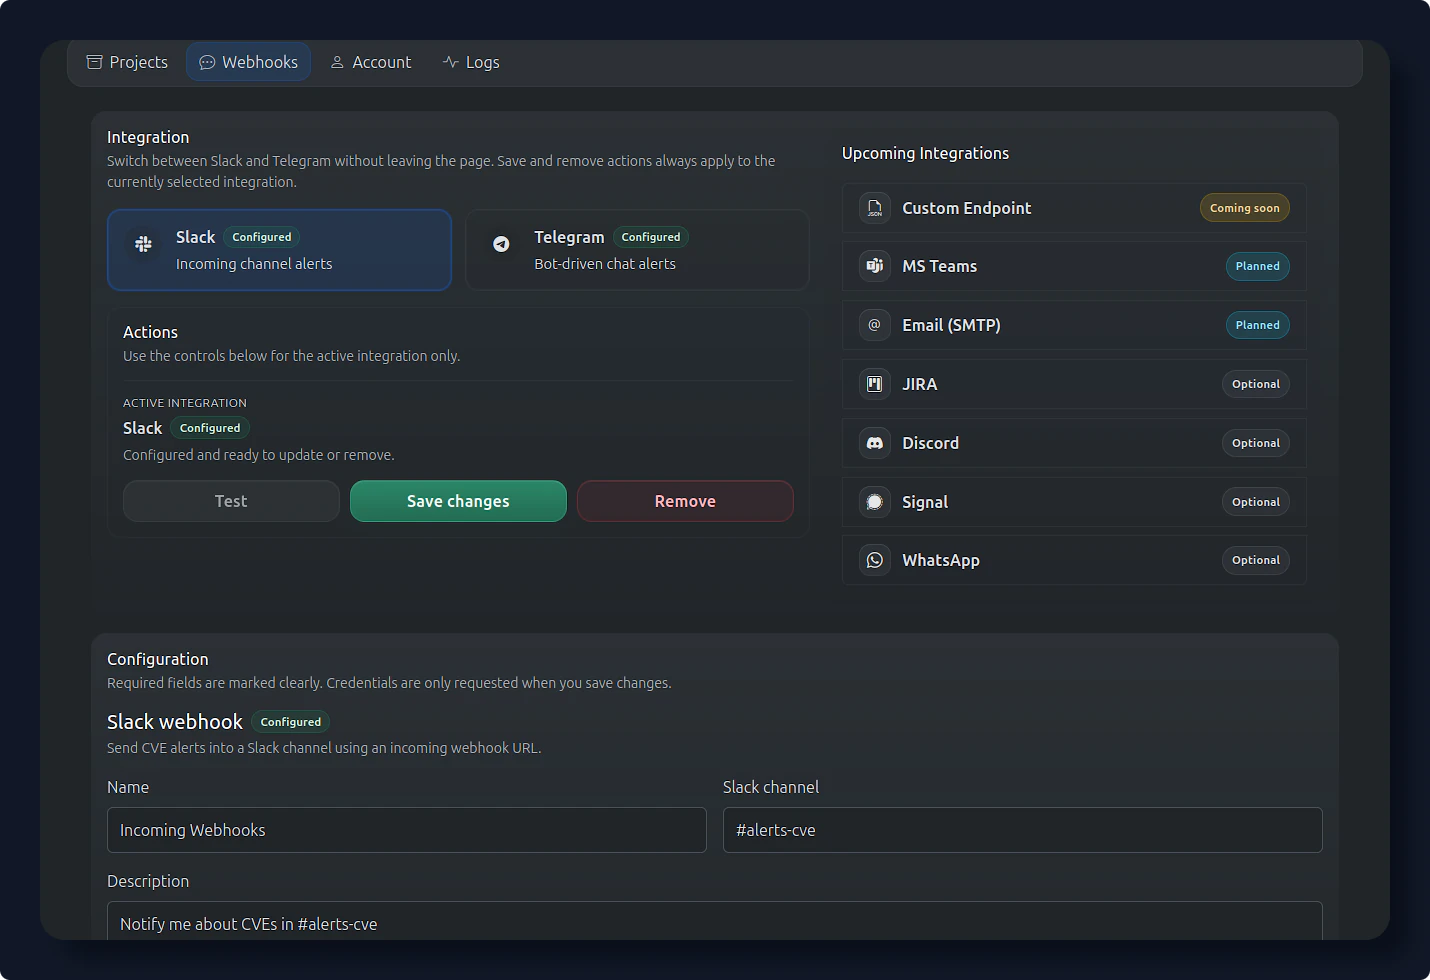Click the Configured badge on Slack card
The width and height of the screenshot is (1430, 980).
click(x=262, y=237)
